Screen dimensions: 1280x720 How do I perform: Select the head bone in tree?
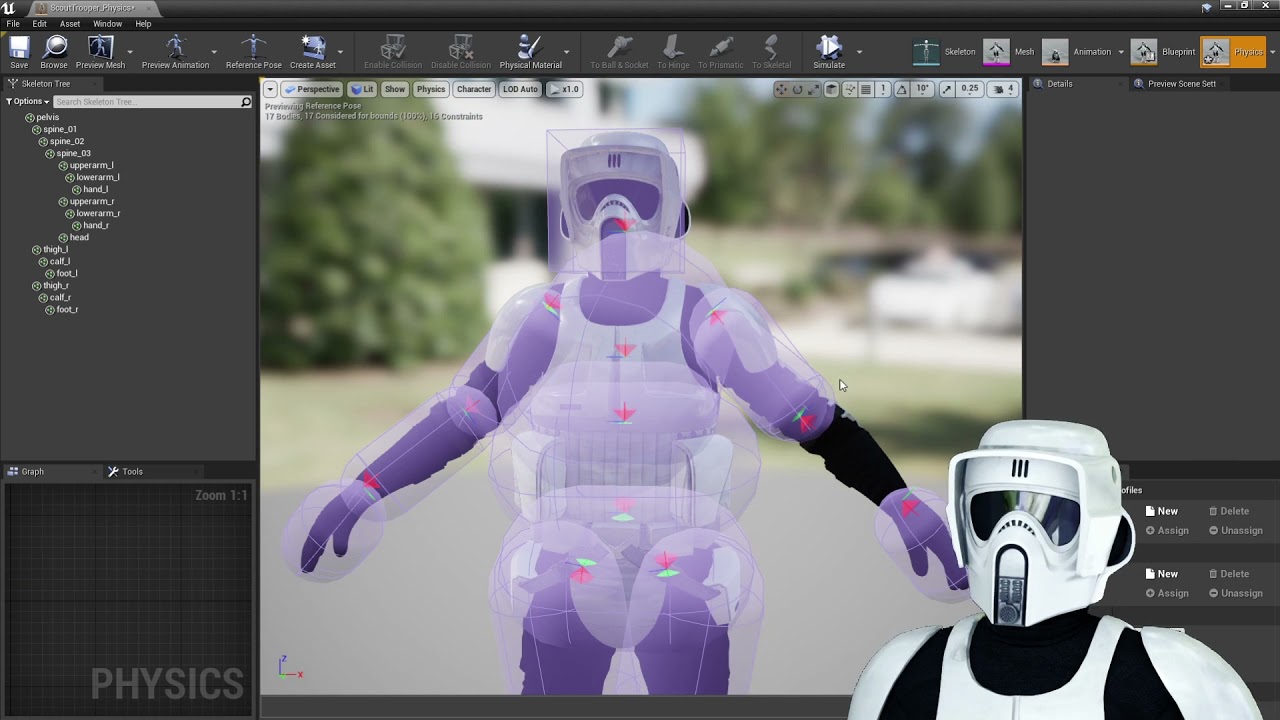click(79, 237)
